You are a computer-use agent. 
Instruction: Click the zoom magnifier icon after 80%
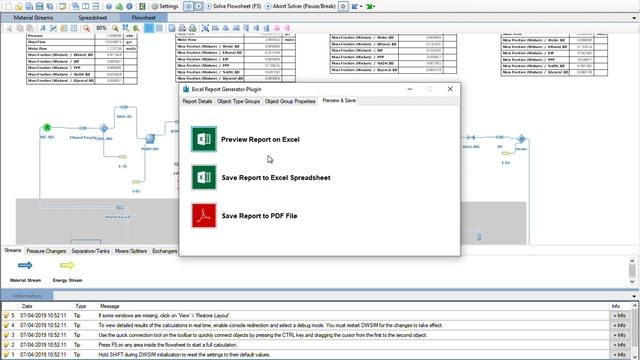(x=115, y=28)
